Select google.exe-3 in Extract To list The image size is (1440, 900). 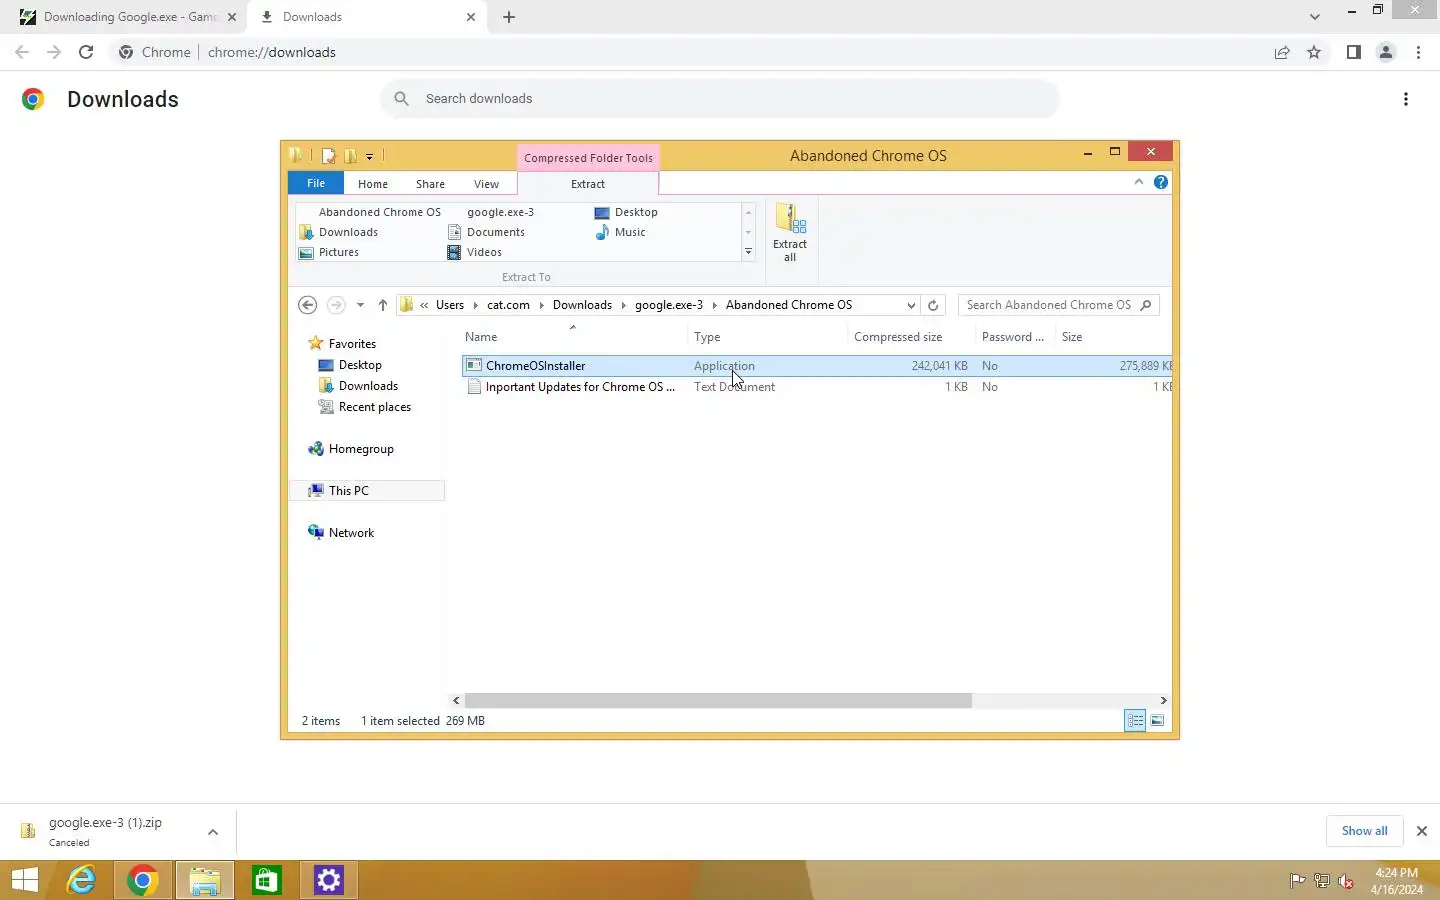(500, 212)
